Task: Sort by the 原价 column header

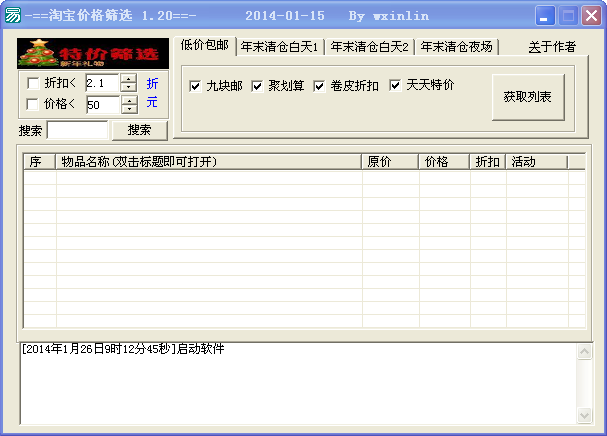Action: click(390, 161)
